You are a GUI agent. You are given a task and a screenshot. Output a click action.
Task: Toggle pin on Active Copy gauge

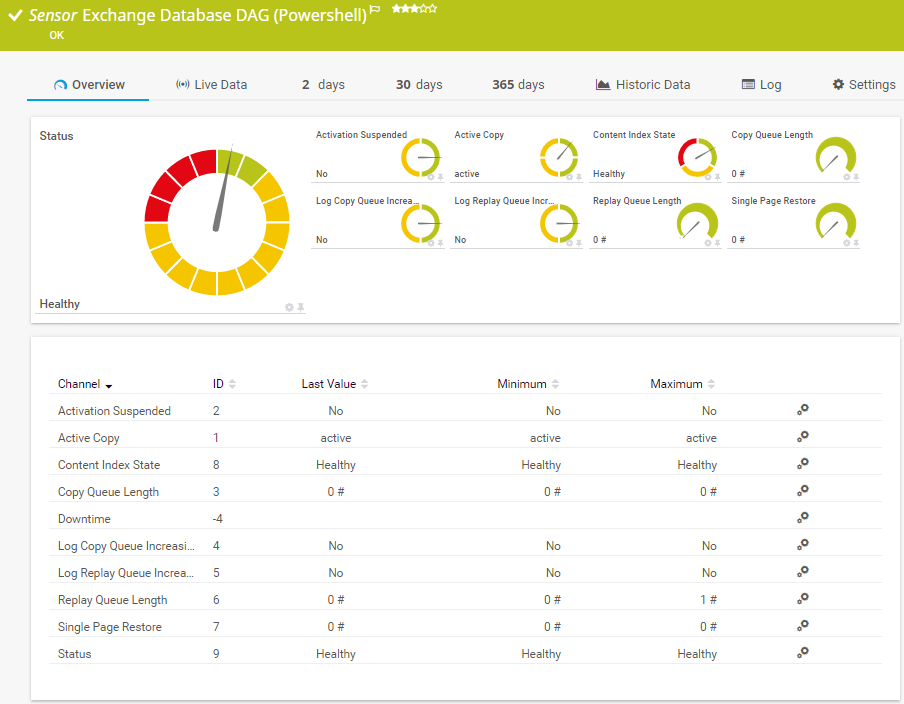(x=579, y=177)
